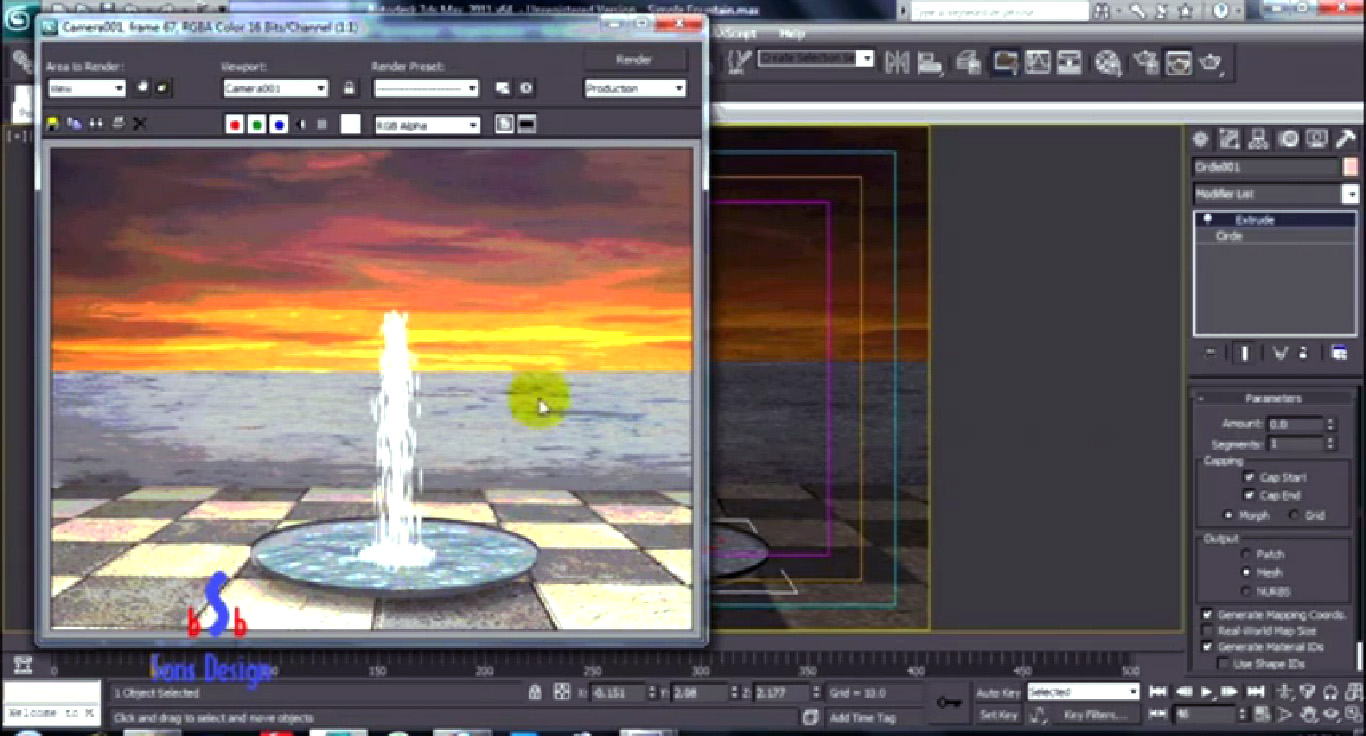Click the white color swatch in render window

coord(350,124)
